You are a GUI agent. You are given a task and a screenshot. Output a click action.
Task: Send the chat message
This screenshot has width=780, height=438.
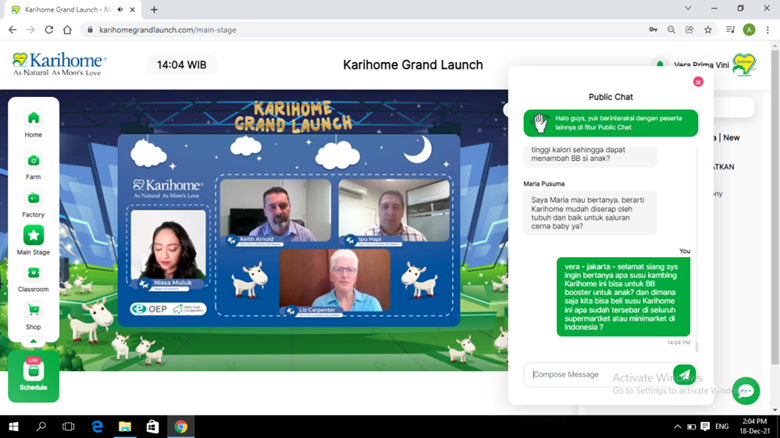[684, 374]
